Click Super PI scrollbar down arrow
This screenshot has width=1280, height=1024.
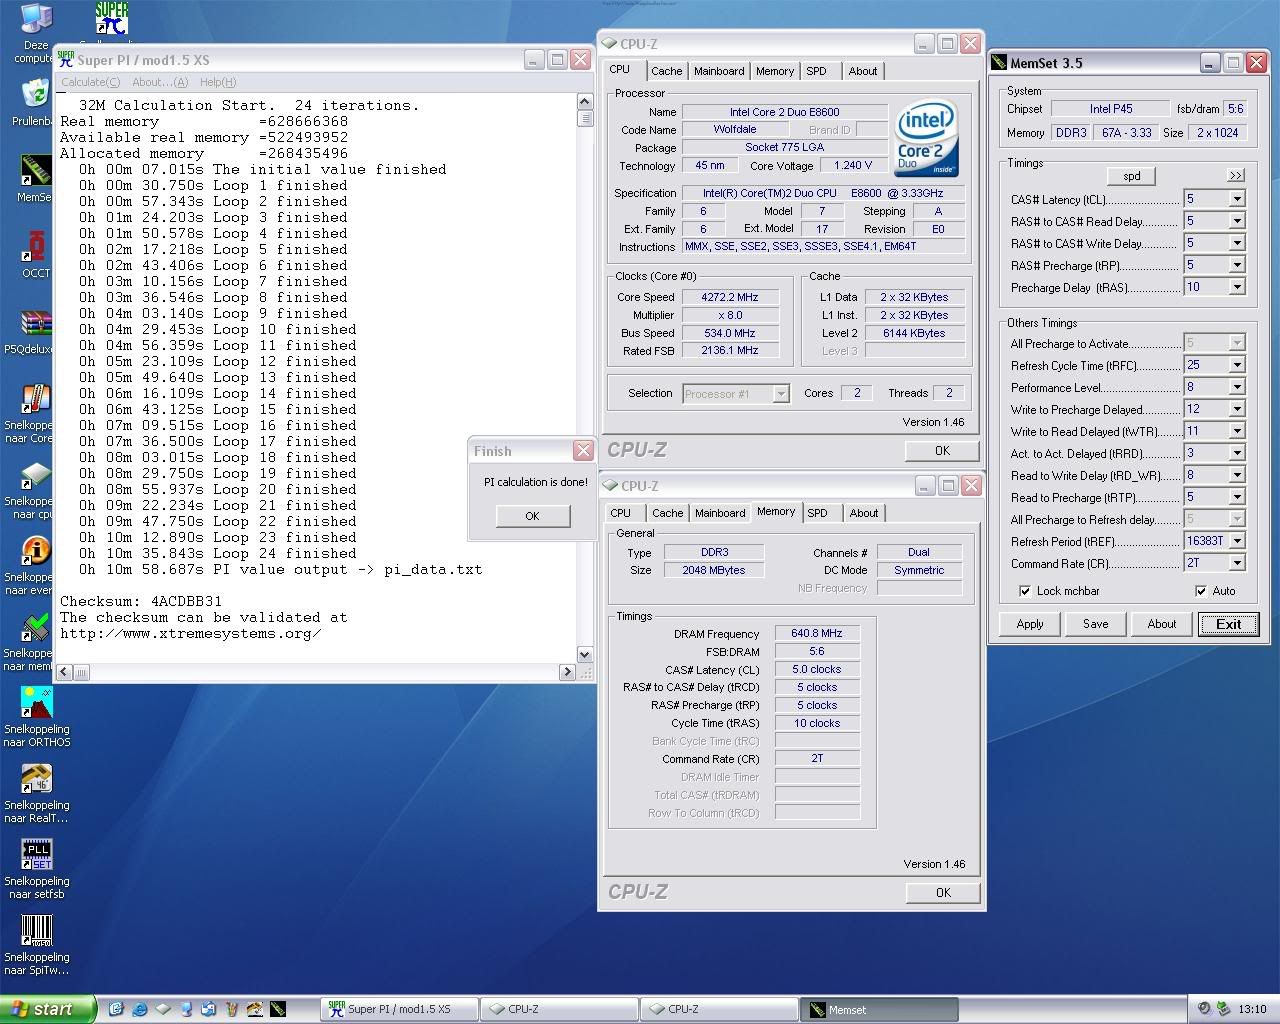pos(585,654)
